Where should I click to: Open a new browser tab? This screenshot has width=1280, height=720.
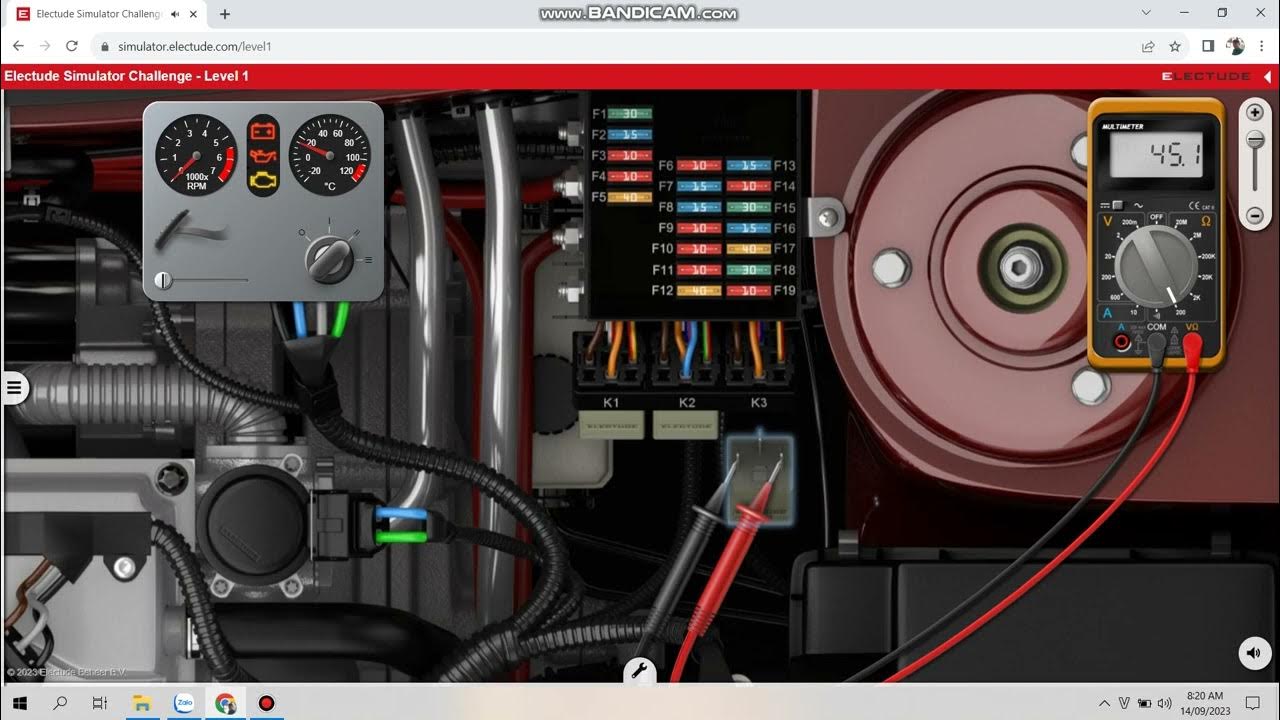[224, 14]
